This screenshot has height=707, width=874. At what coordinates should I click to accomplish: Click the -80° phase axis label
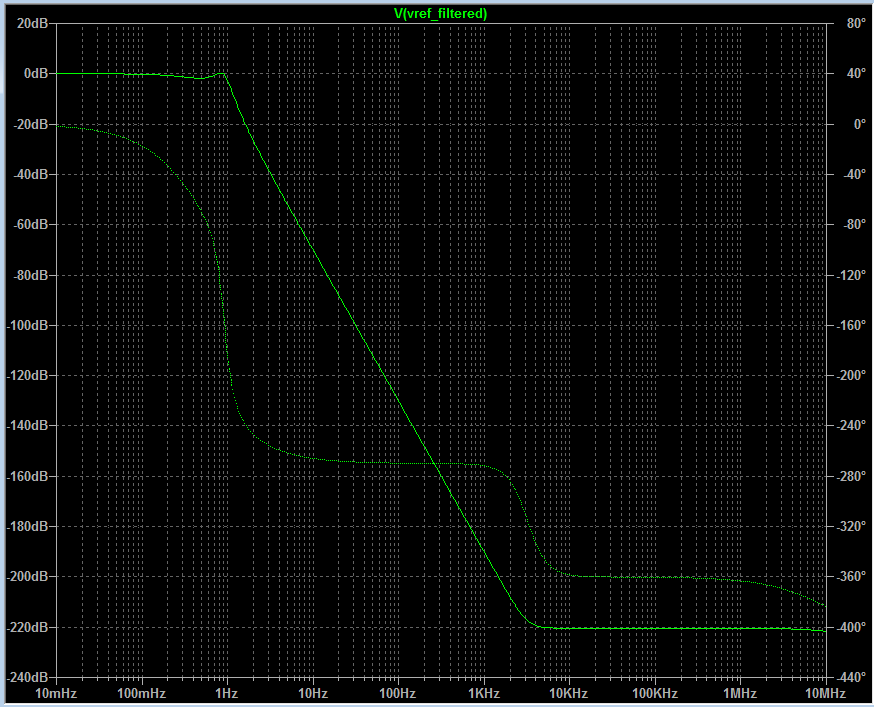click(x=854, y=225)
